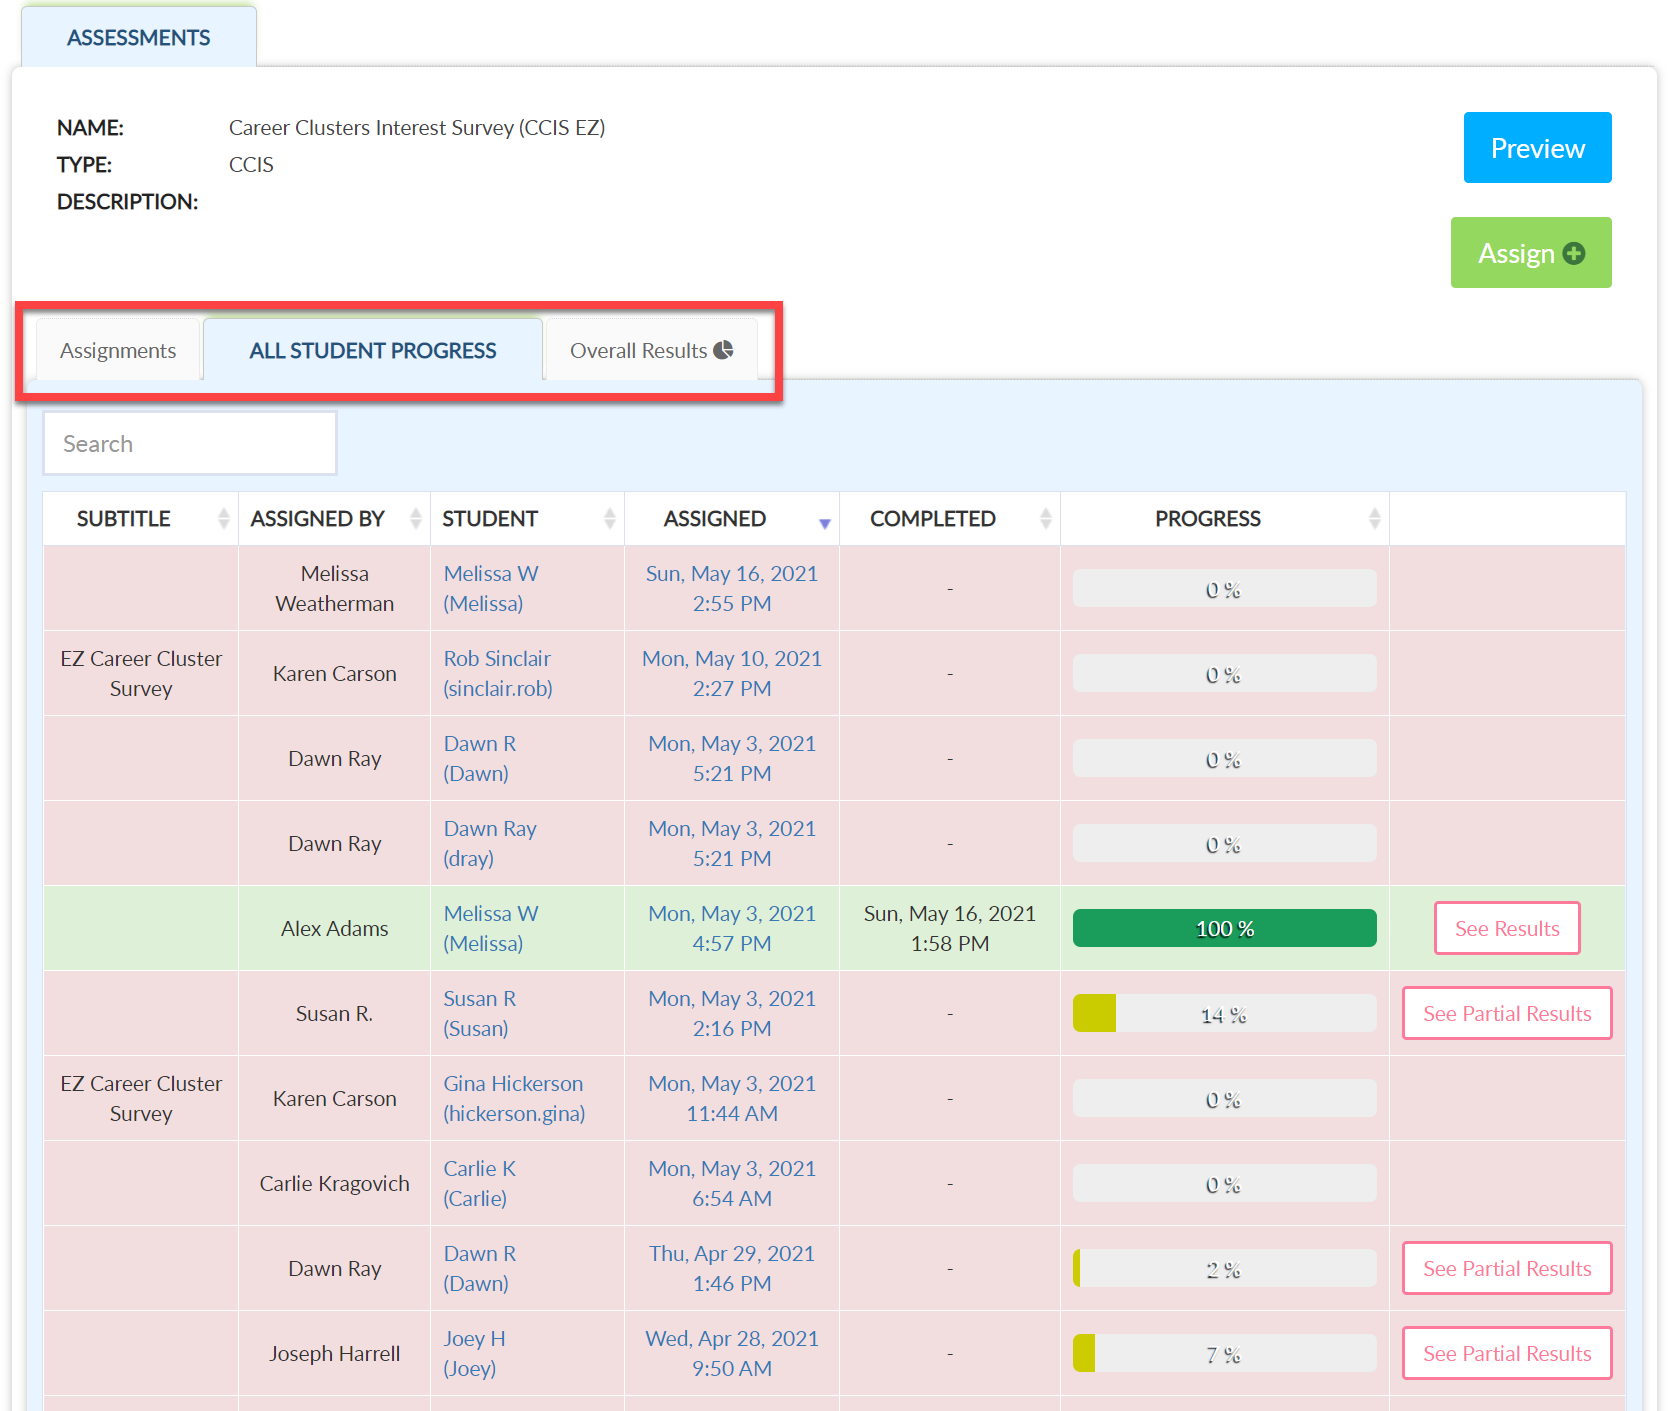This screenshot has width=1673, height=1411.
Task: See Partial Results for Susan R
Action: tap(1507, 1013)
